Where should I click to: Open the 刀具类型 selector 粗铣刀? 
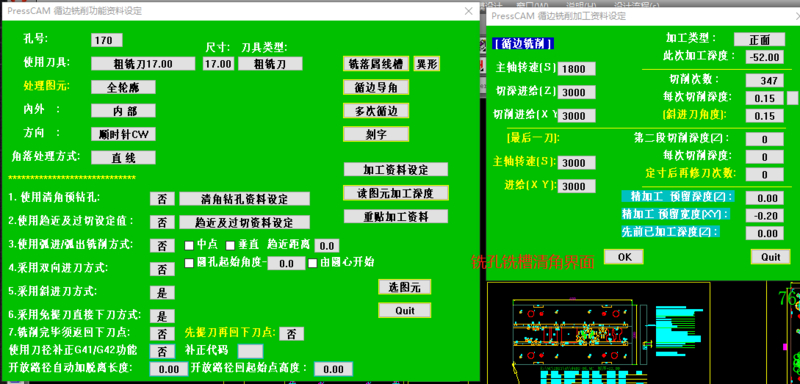click(x=270, y=64)
